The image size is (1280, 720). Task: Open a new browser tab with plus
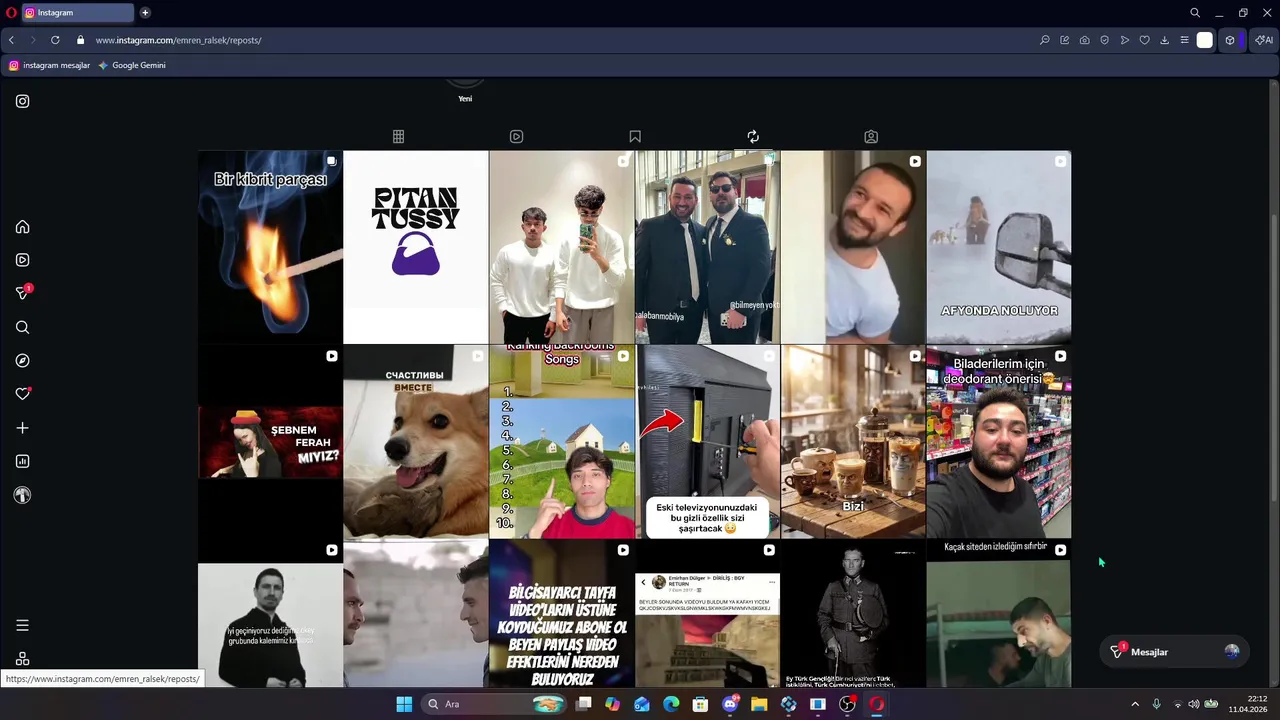click(x=145, y=13)
